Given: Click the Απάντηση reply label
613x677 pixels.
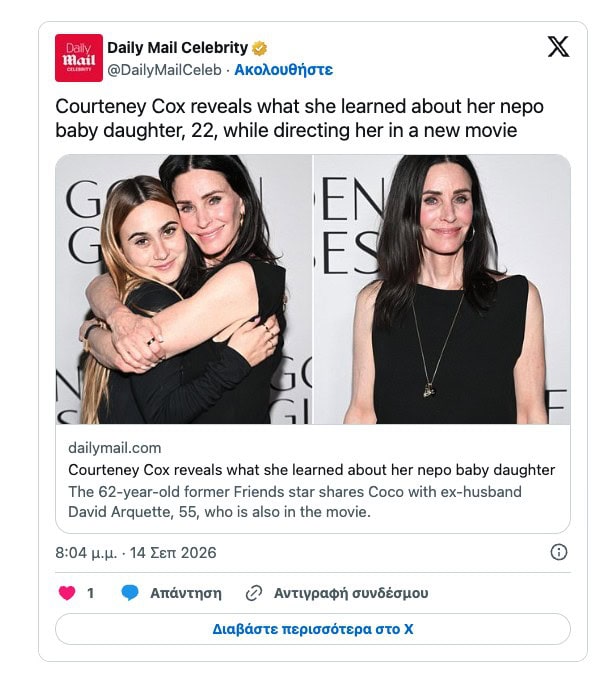Looking at the screenshot, I should 186,593.
